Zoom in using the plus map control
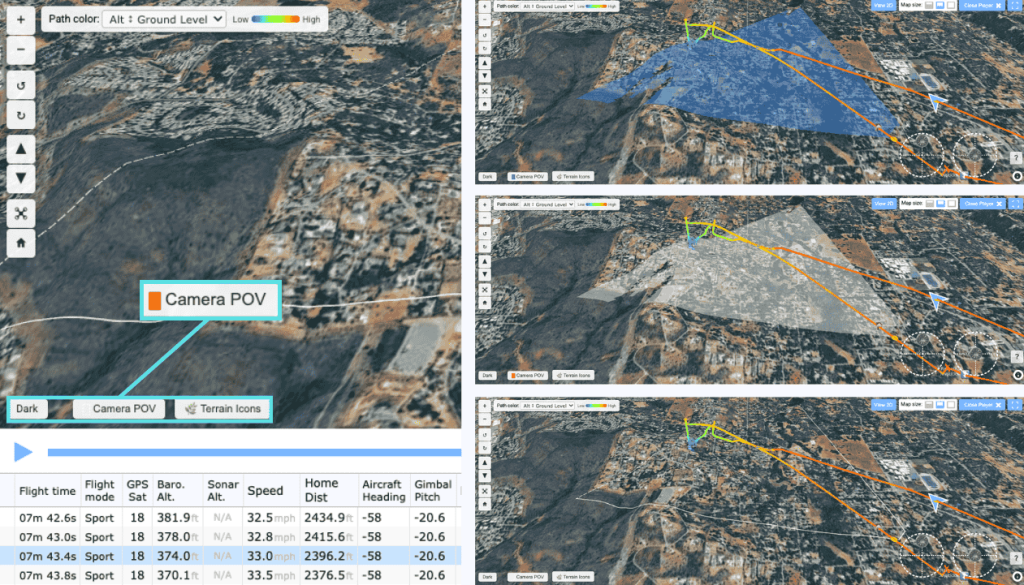This screenshot has height=585, width=1024. click(20, 20)
